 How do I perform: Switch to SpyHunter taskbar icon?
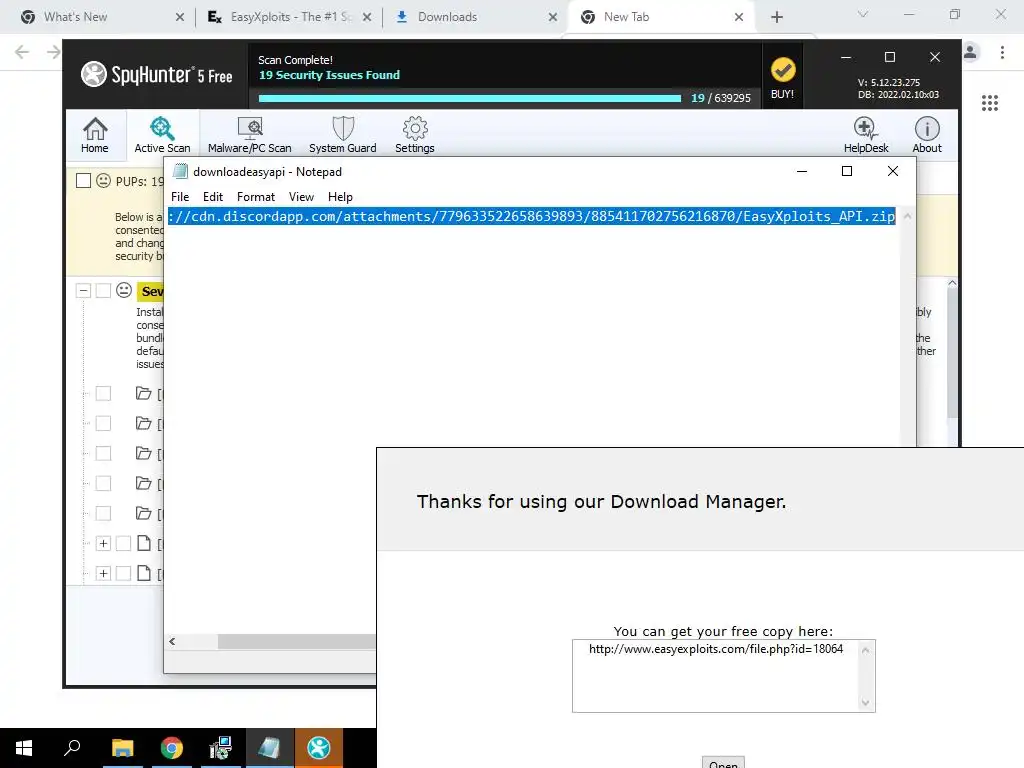(x=319, y=748)
